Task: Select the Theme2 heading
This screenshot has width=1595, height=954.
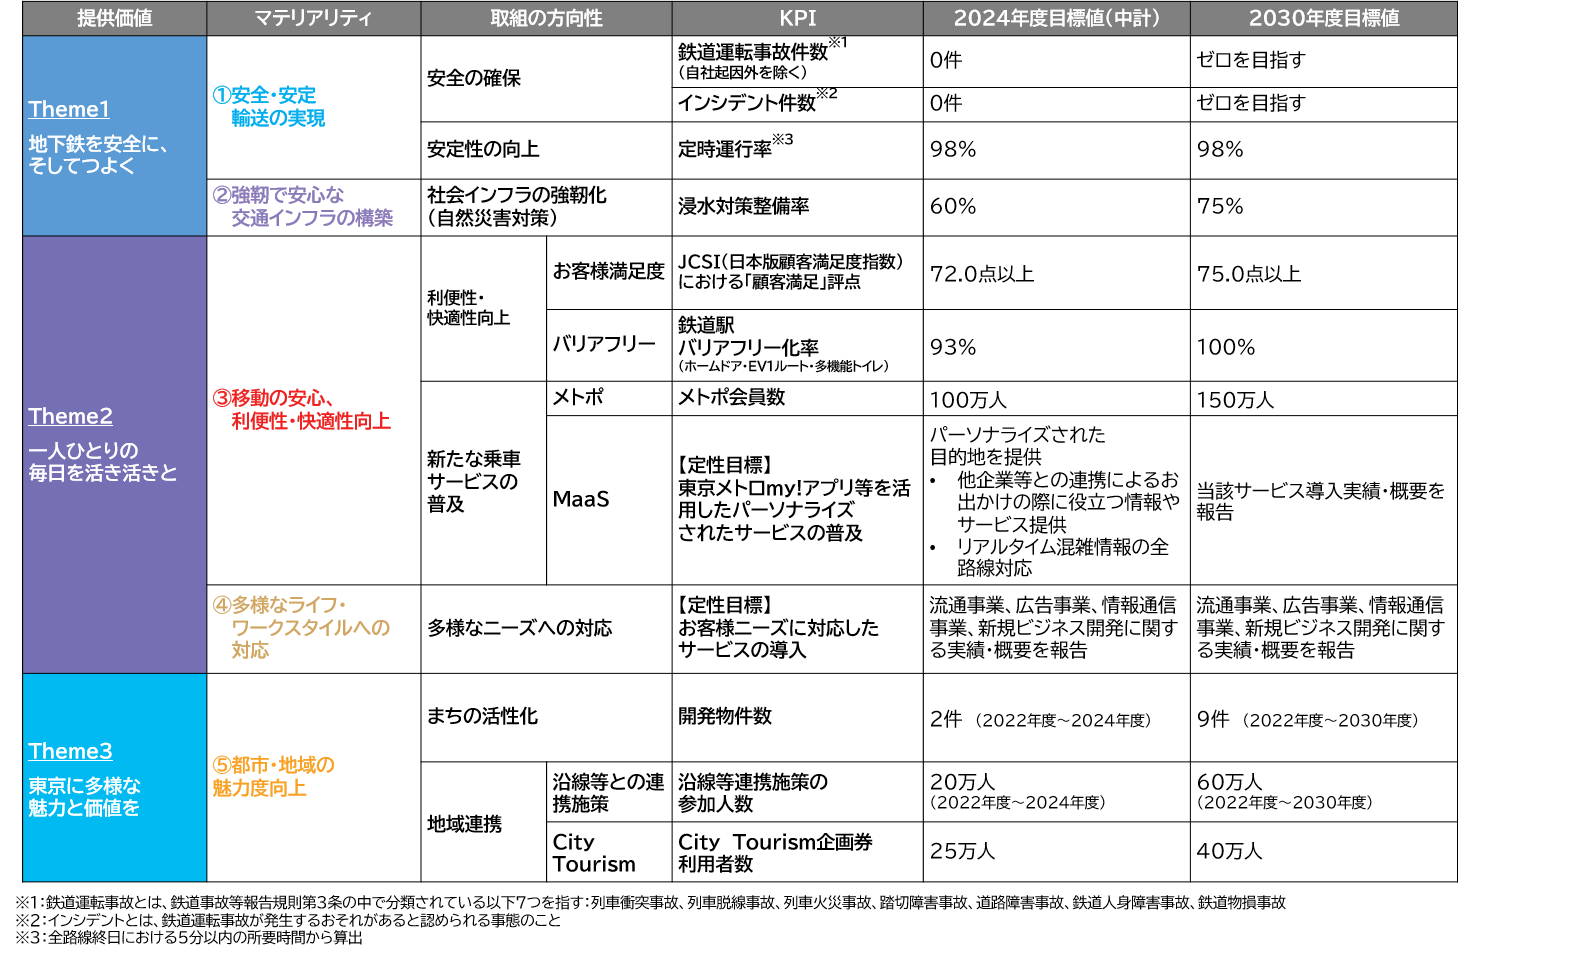Action: (x=70, y=416)
